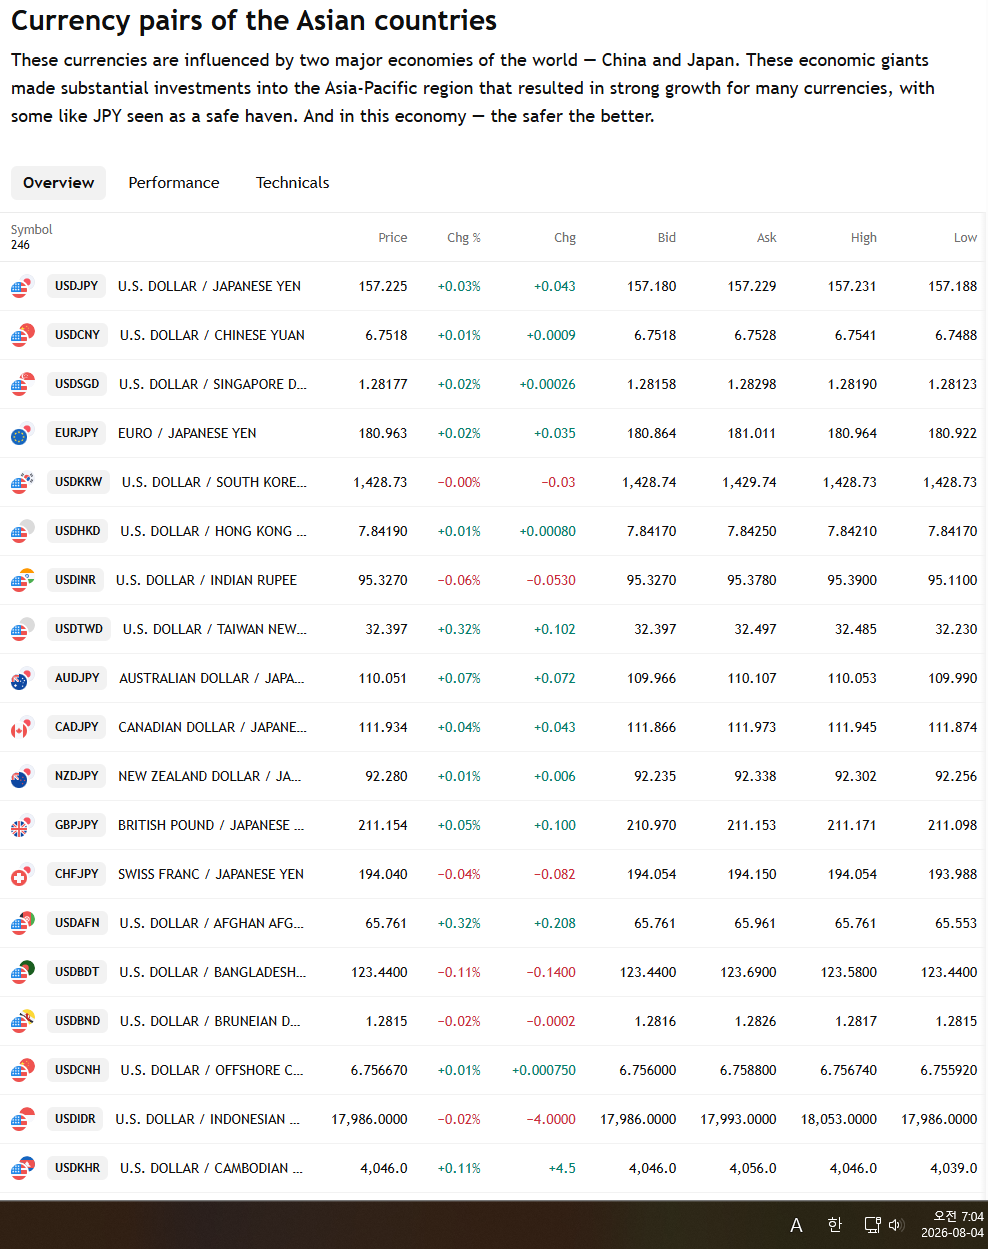Image resolution: width=988 pixels, height=1249 pixels.
Task: Click the USDTWD change value +0.32%
Action: 459,629
